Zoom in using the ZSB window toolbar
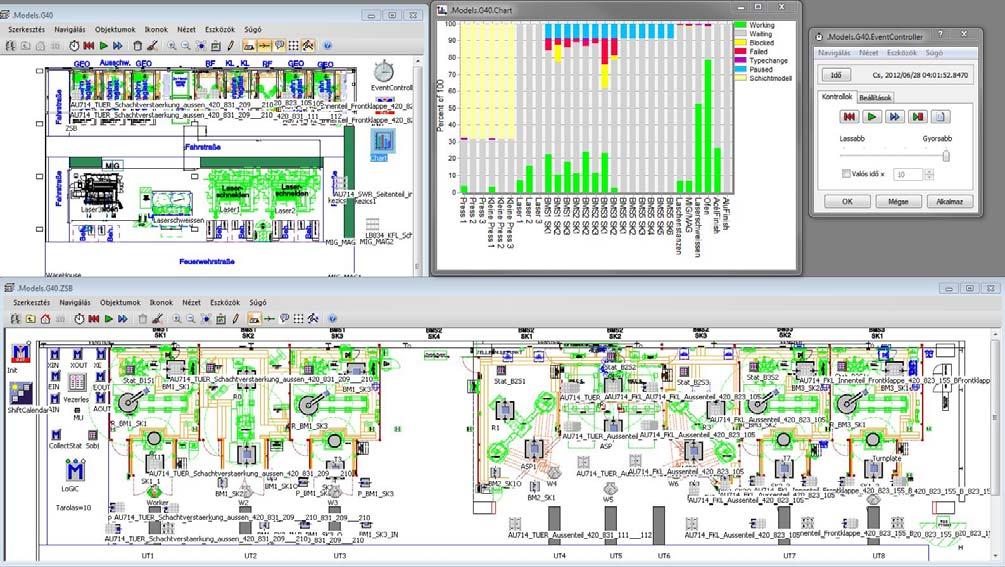This screenshot has height=567, width=1005. pyautogui.click(x=177, y=319)
